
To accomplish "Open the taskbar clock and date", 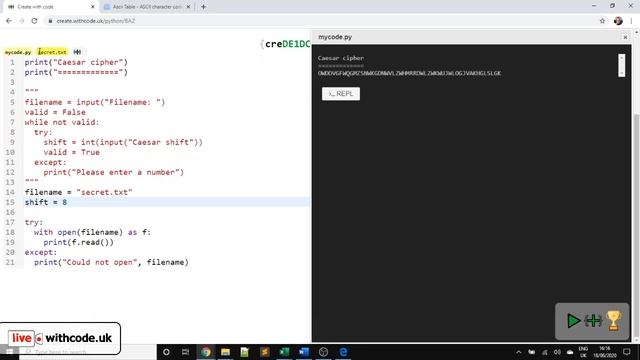I will tap(605, 352).
